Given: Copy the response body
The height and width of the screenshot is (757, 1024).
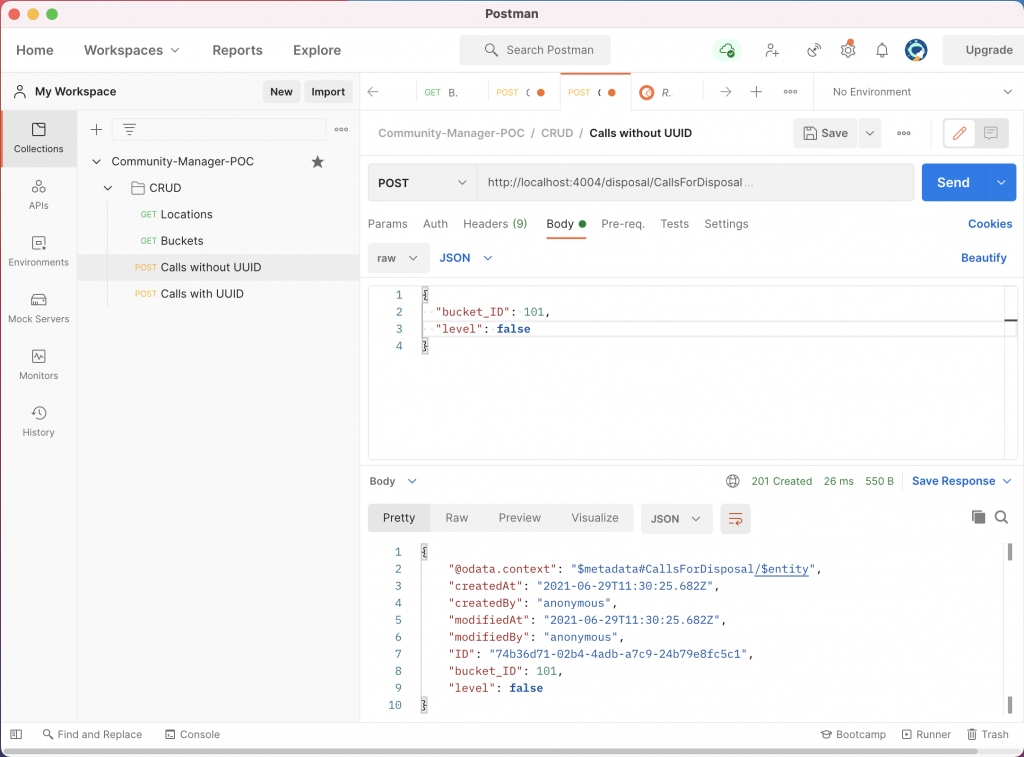Looking at the screenshot, I should [x=978, y=517].
